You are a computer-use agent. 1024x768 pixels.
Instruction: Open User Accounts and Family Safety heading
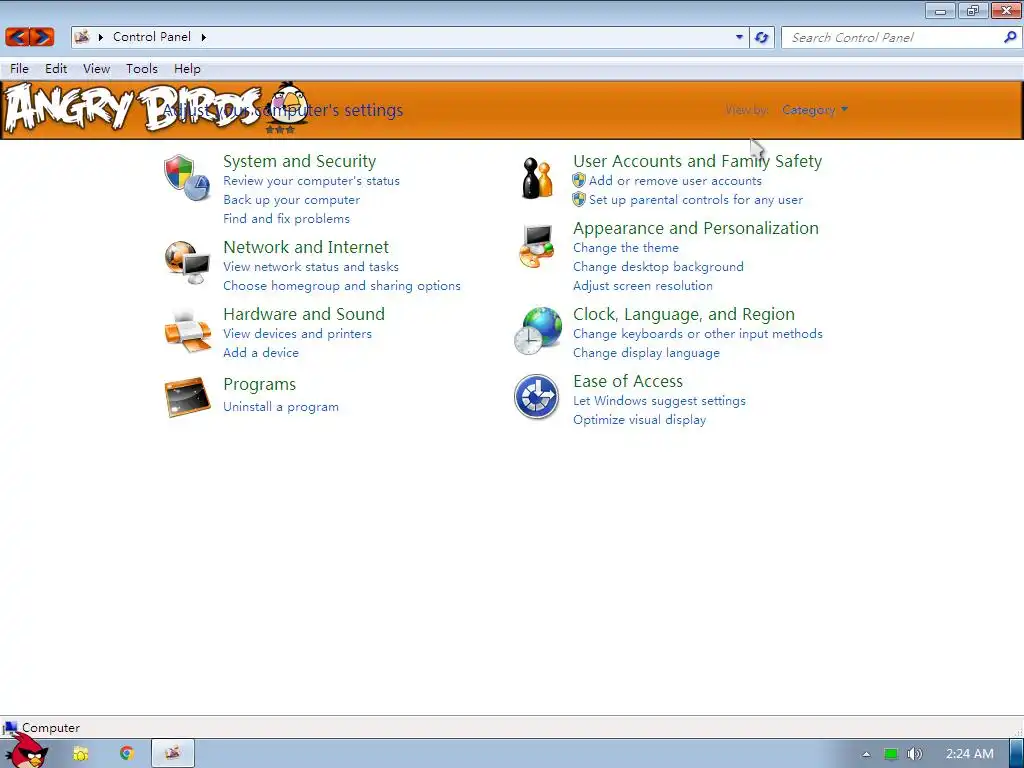(697, 161)
